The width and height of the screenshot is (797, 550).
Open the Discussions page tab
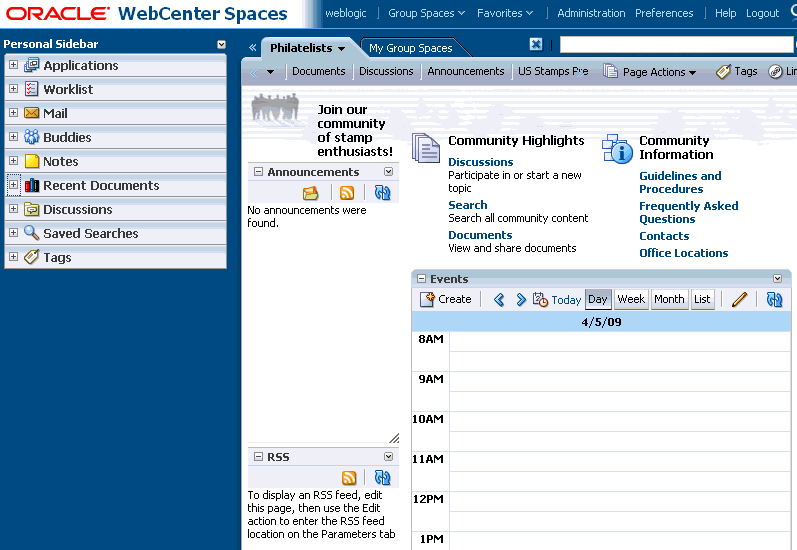(386, 71)
